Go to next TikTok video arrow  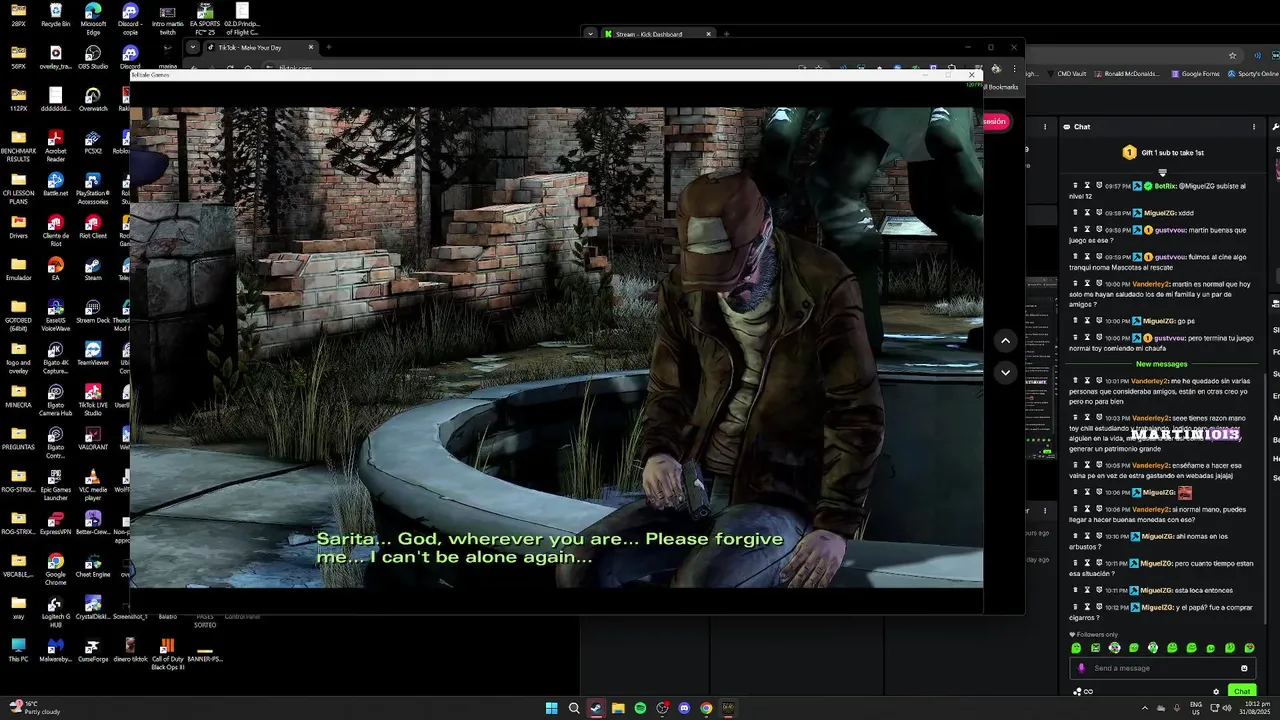click(x=1006, y=372)
